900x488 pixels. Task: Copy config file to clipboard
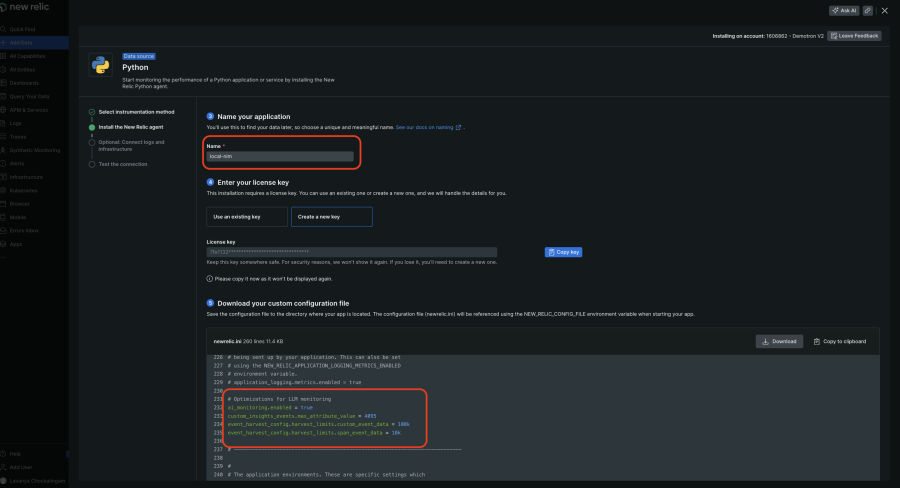pos(840,341)
